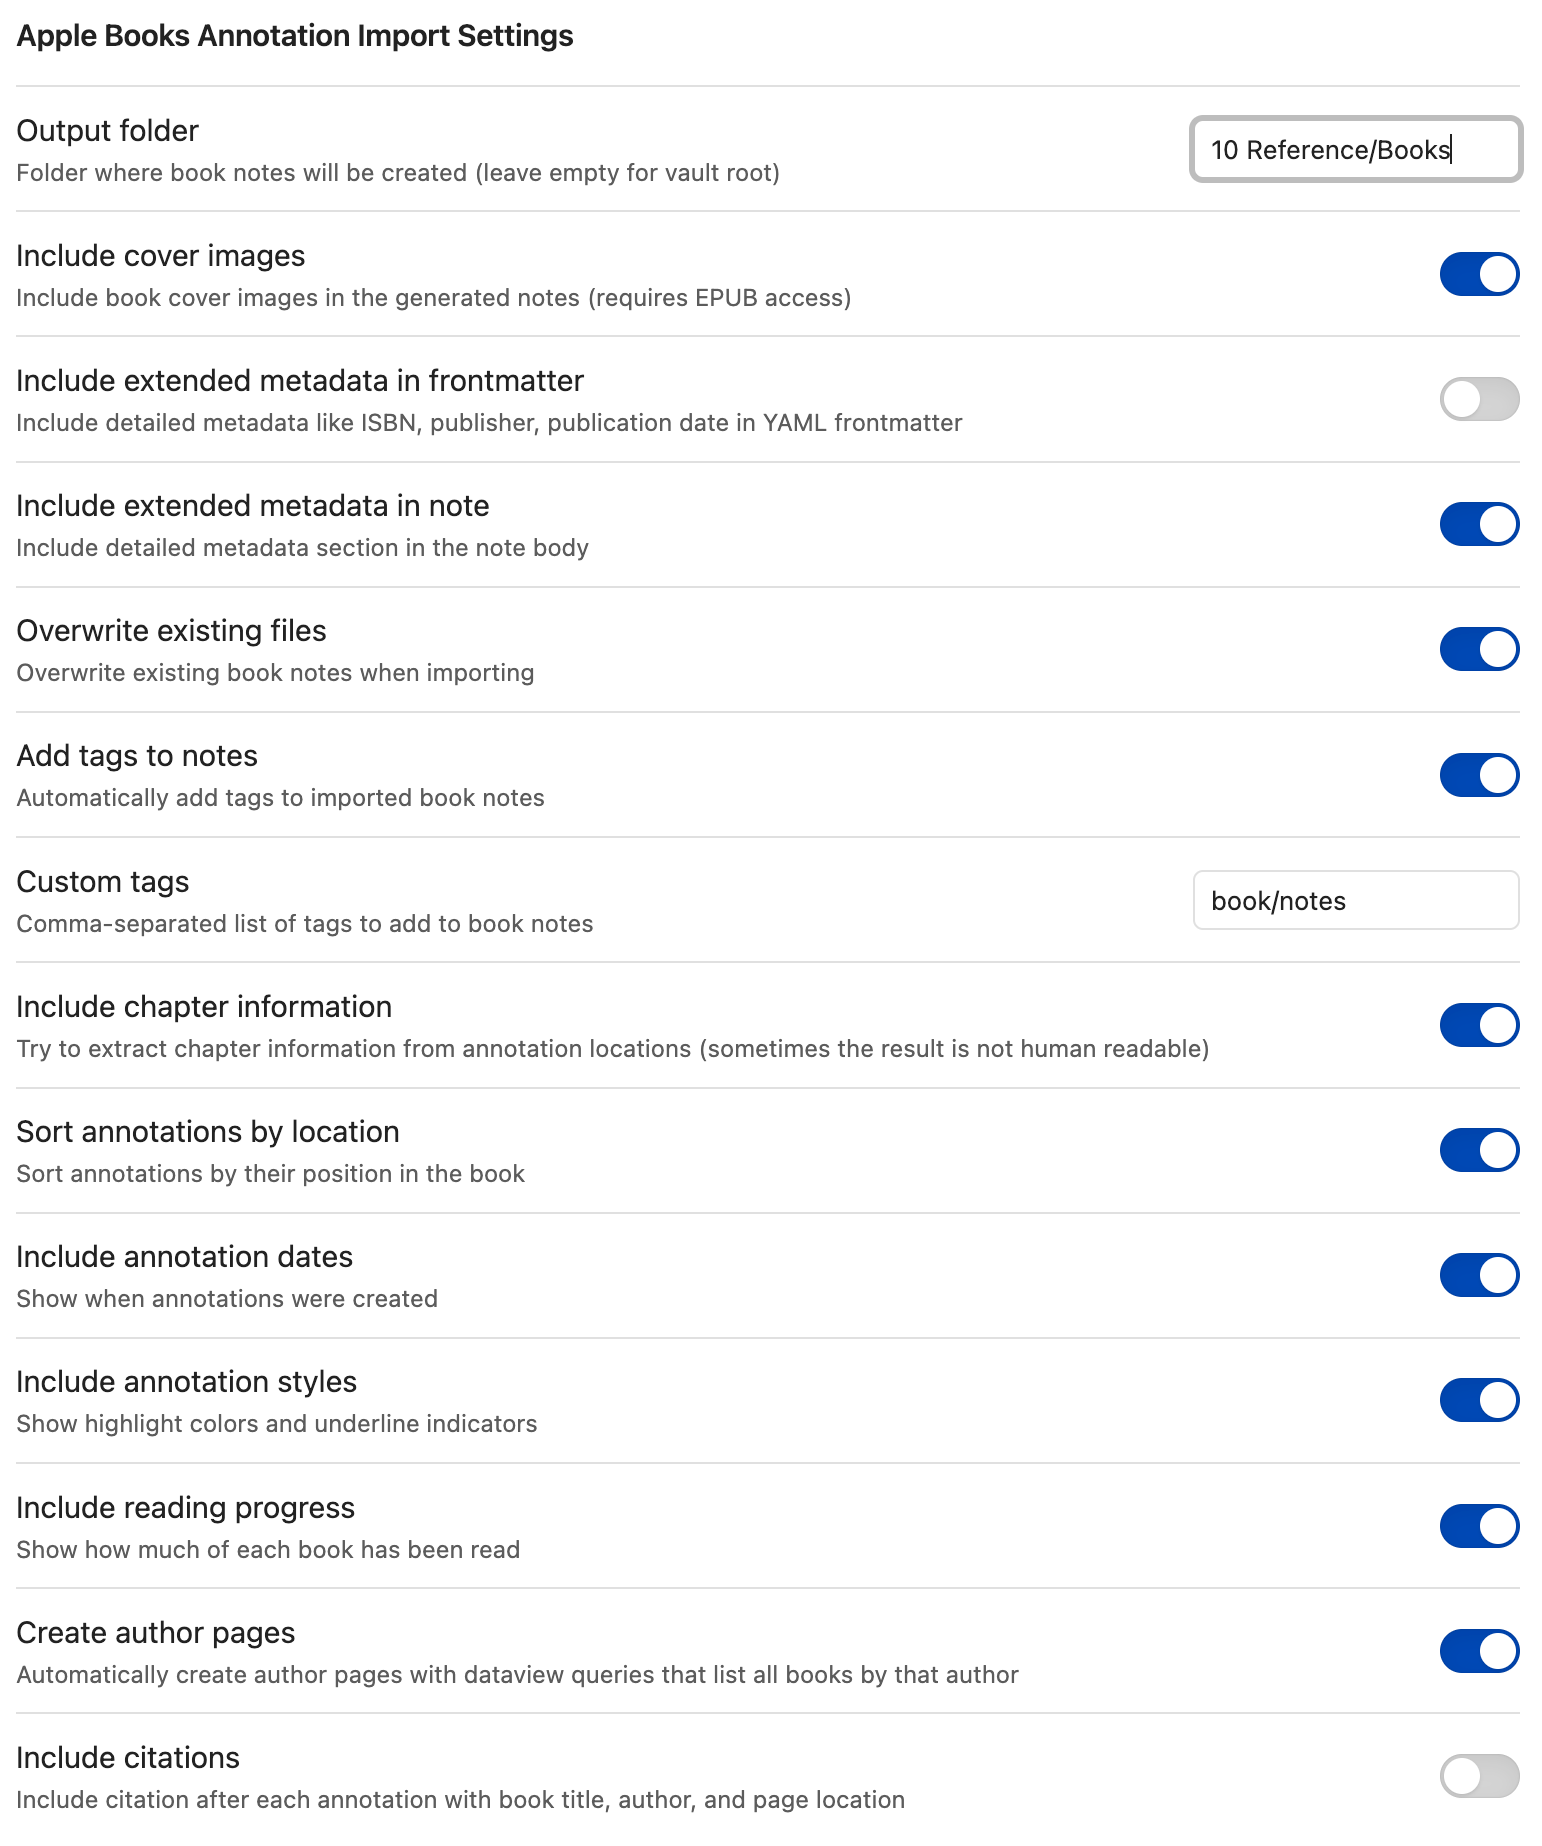The image size is (1542, 1846).
Task: Click the Create author pages description text
Action: (x=517, y=1675)
